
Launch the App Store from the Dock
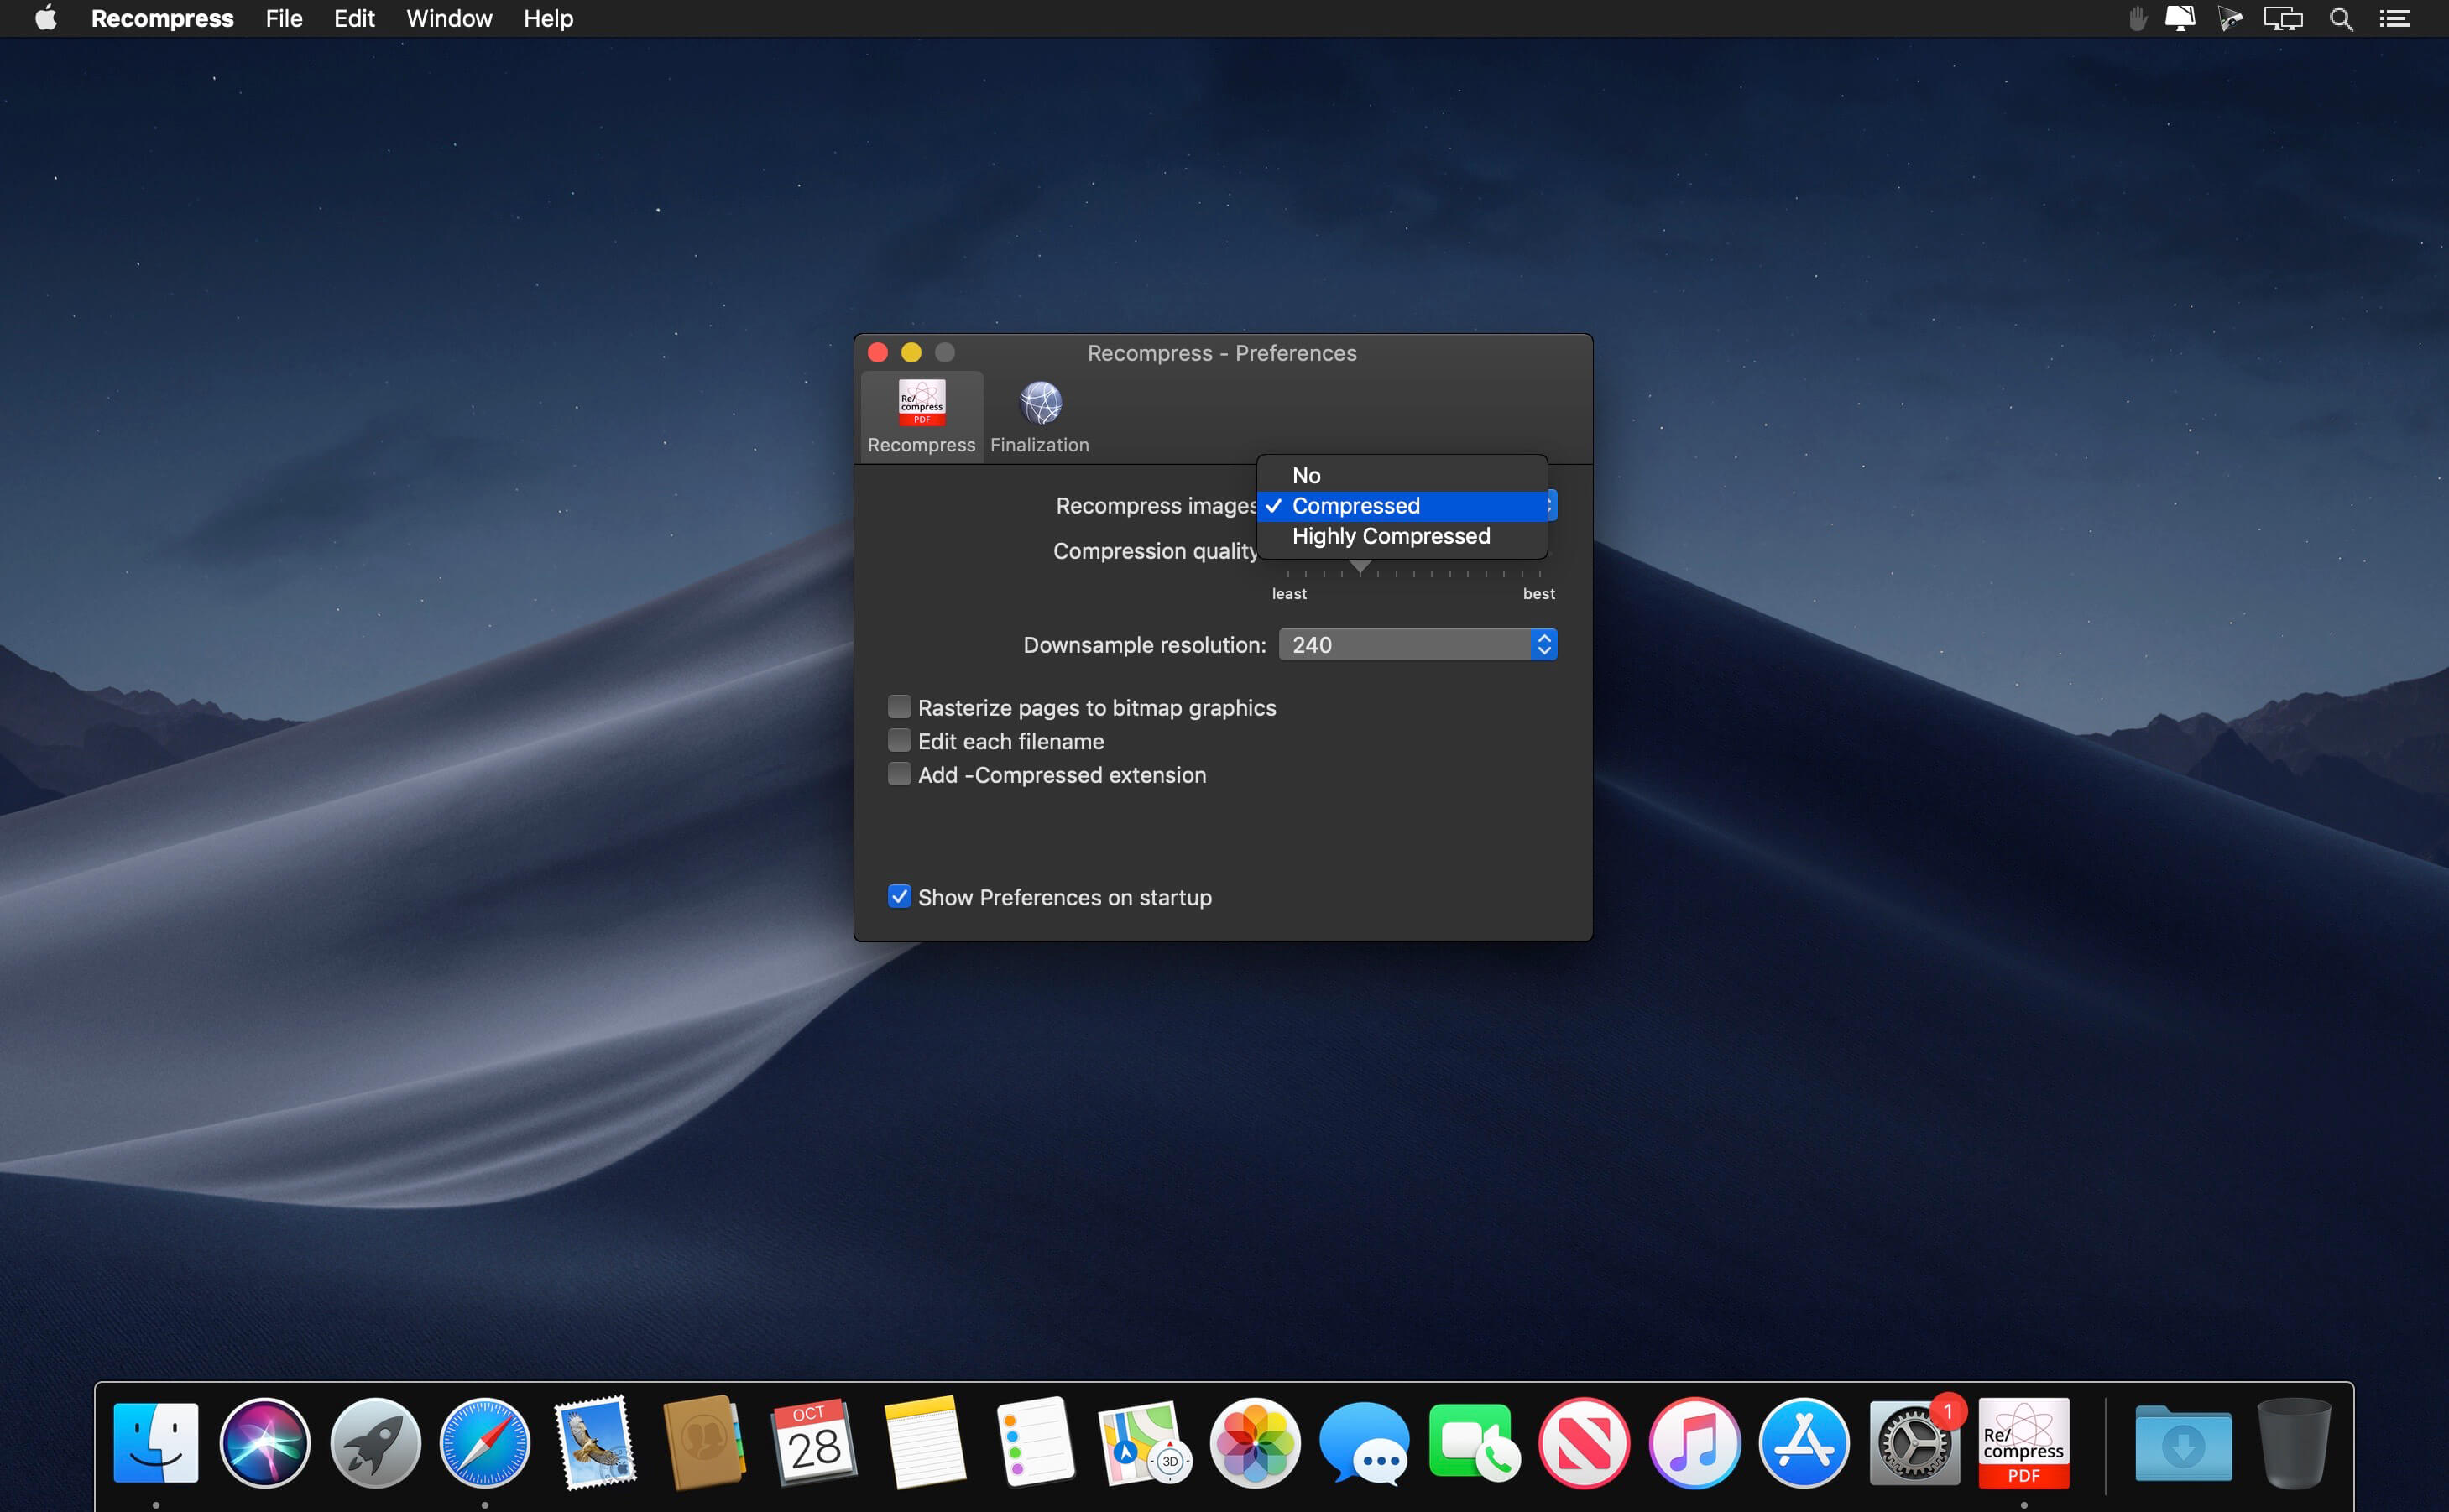click(1803, 1442)
